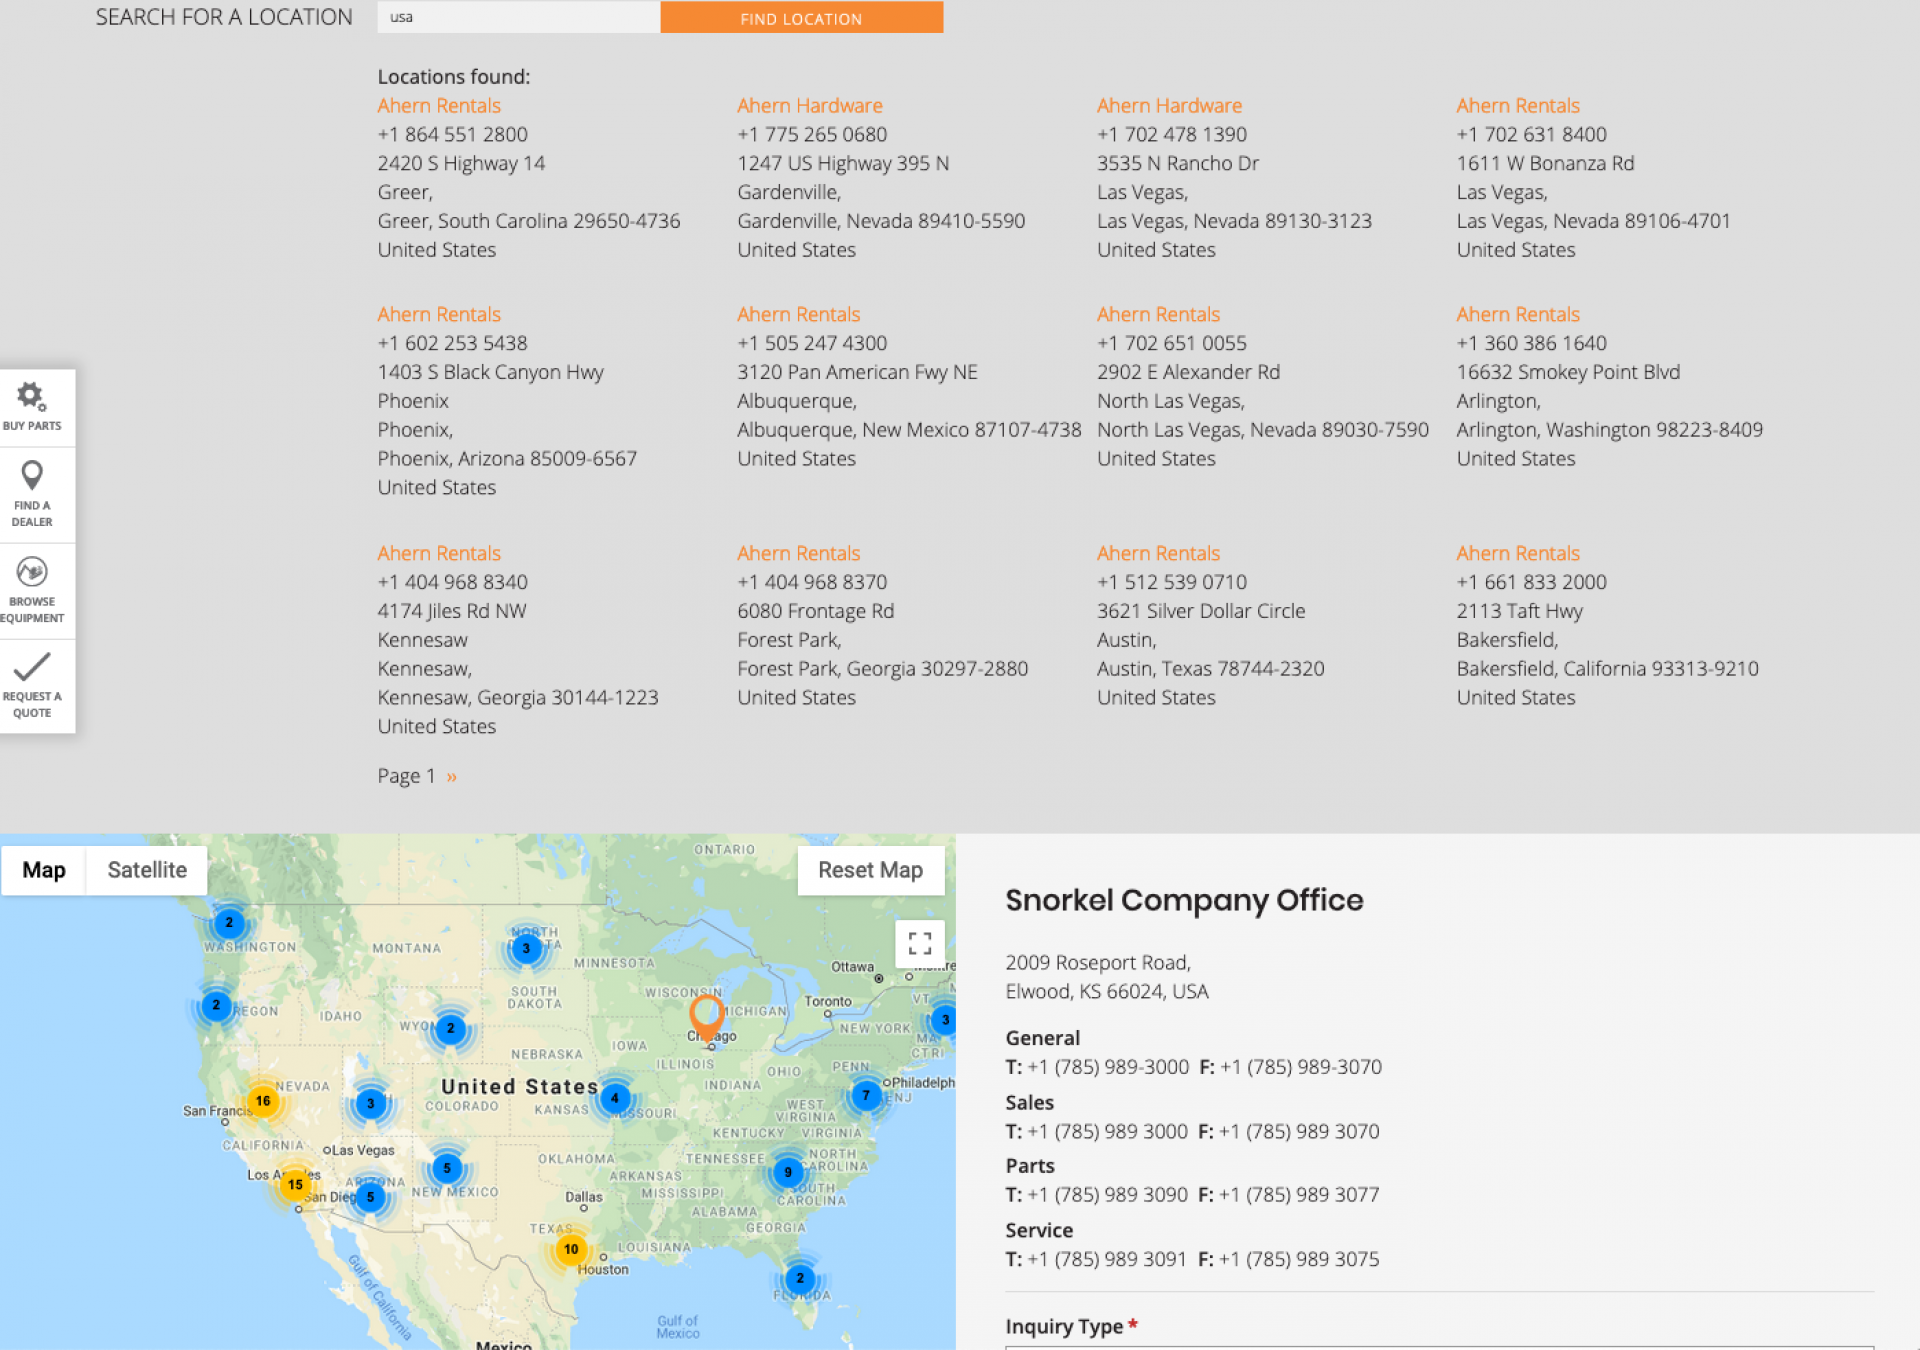1920x1350 pixels.
Task: Click location search input containing usa
Action: [x=518, y=17]
